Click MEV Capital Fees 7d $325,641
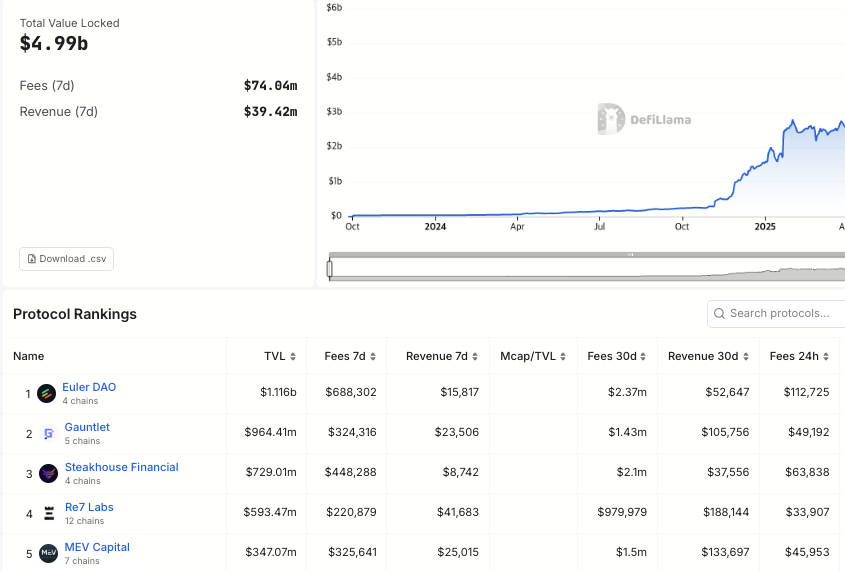Screen dimensions: 845x571 point(352,552)
